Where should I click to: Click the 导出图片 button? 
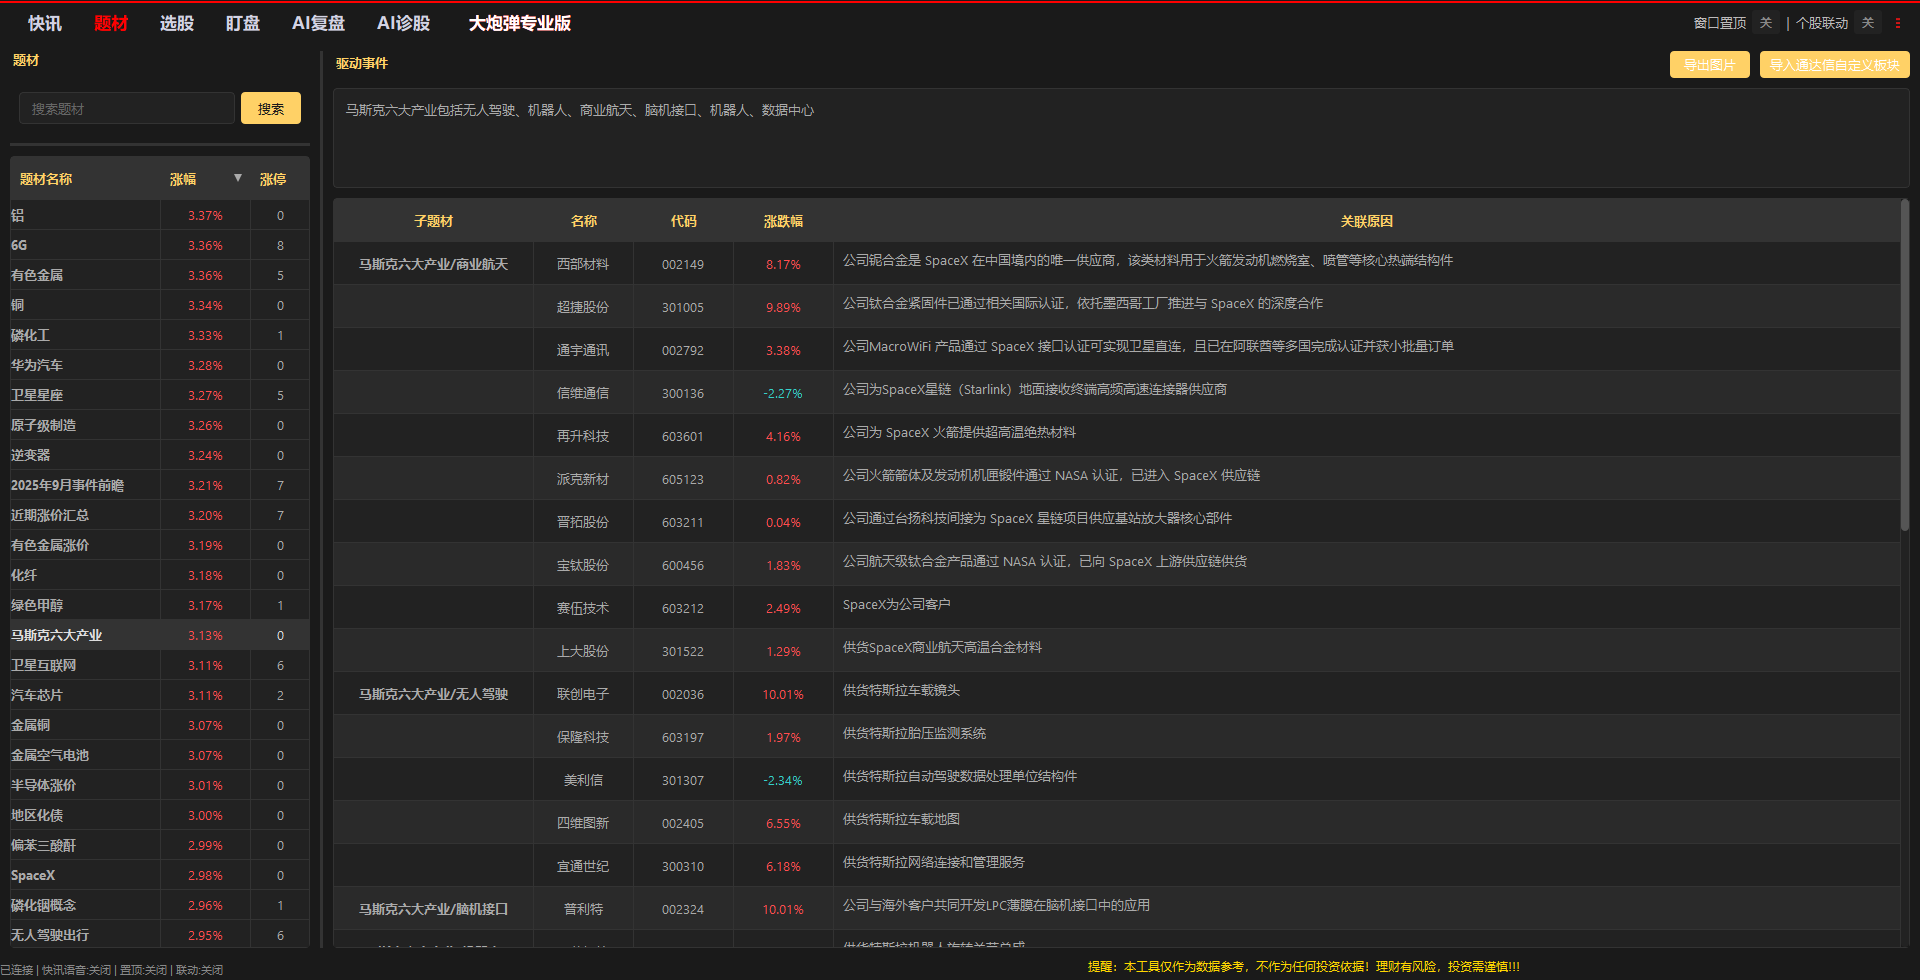(1709, 65)
